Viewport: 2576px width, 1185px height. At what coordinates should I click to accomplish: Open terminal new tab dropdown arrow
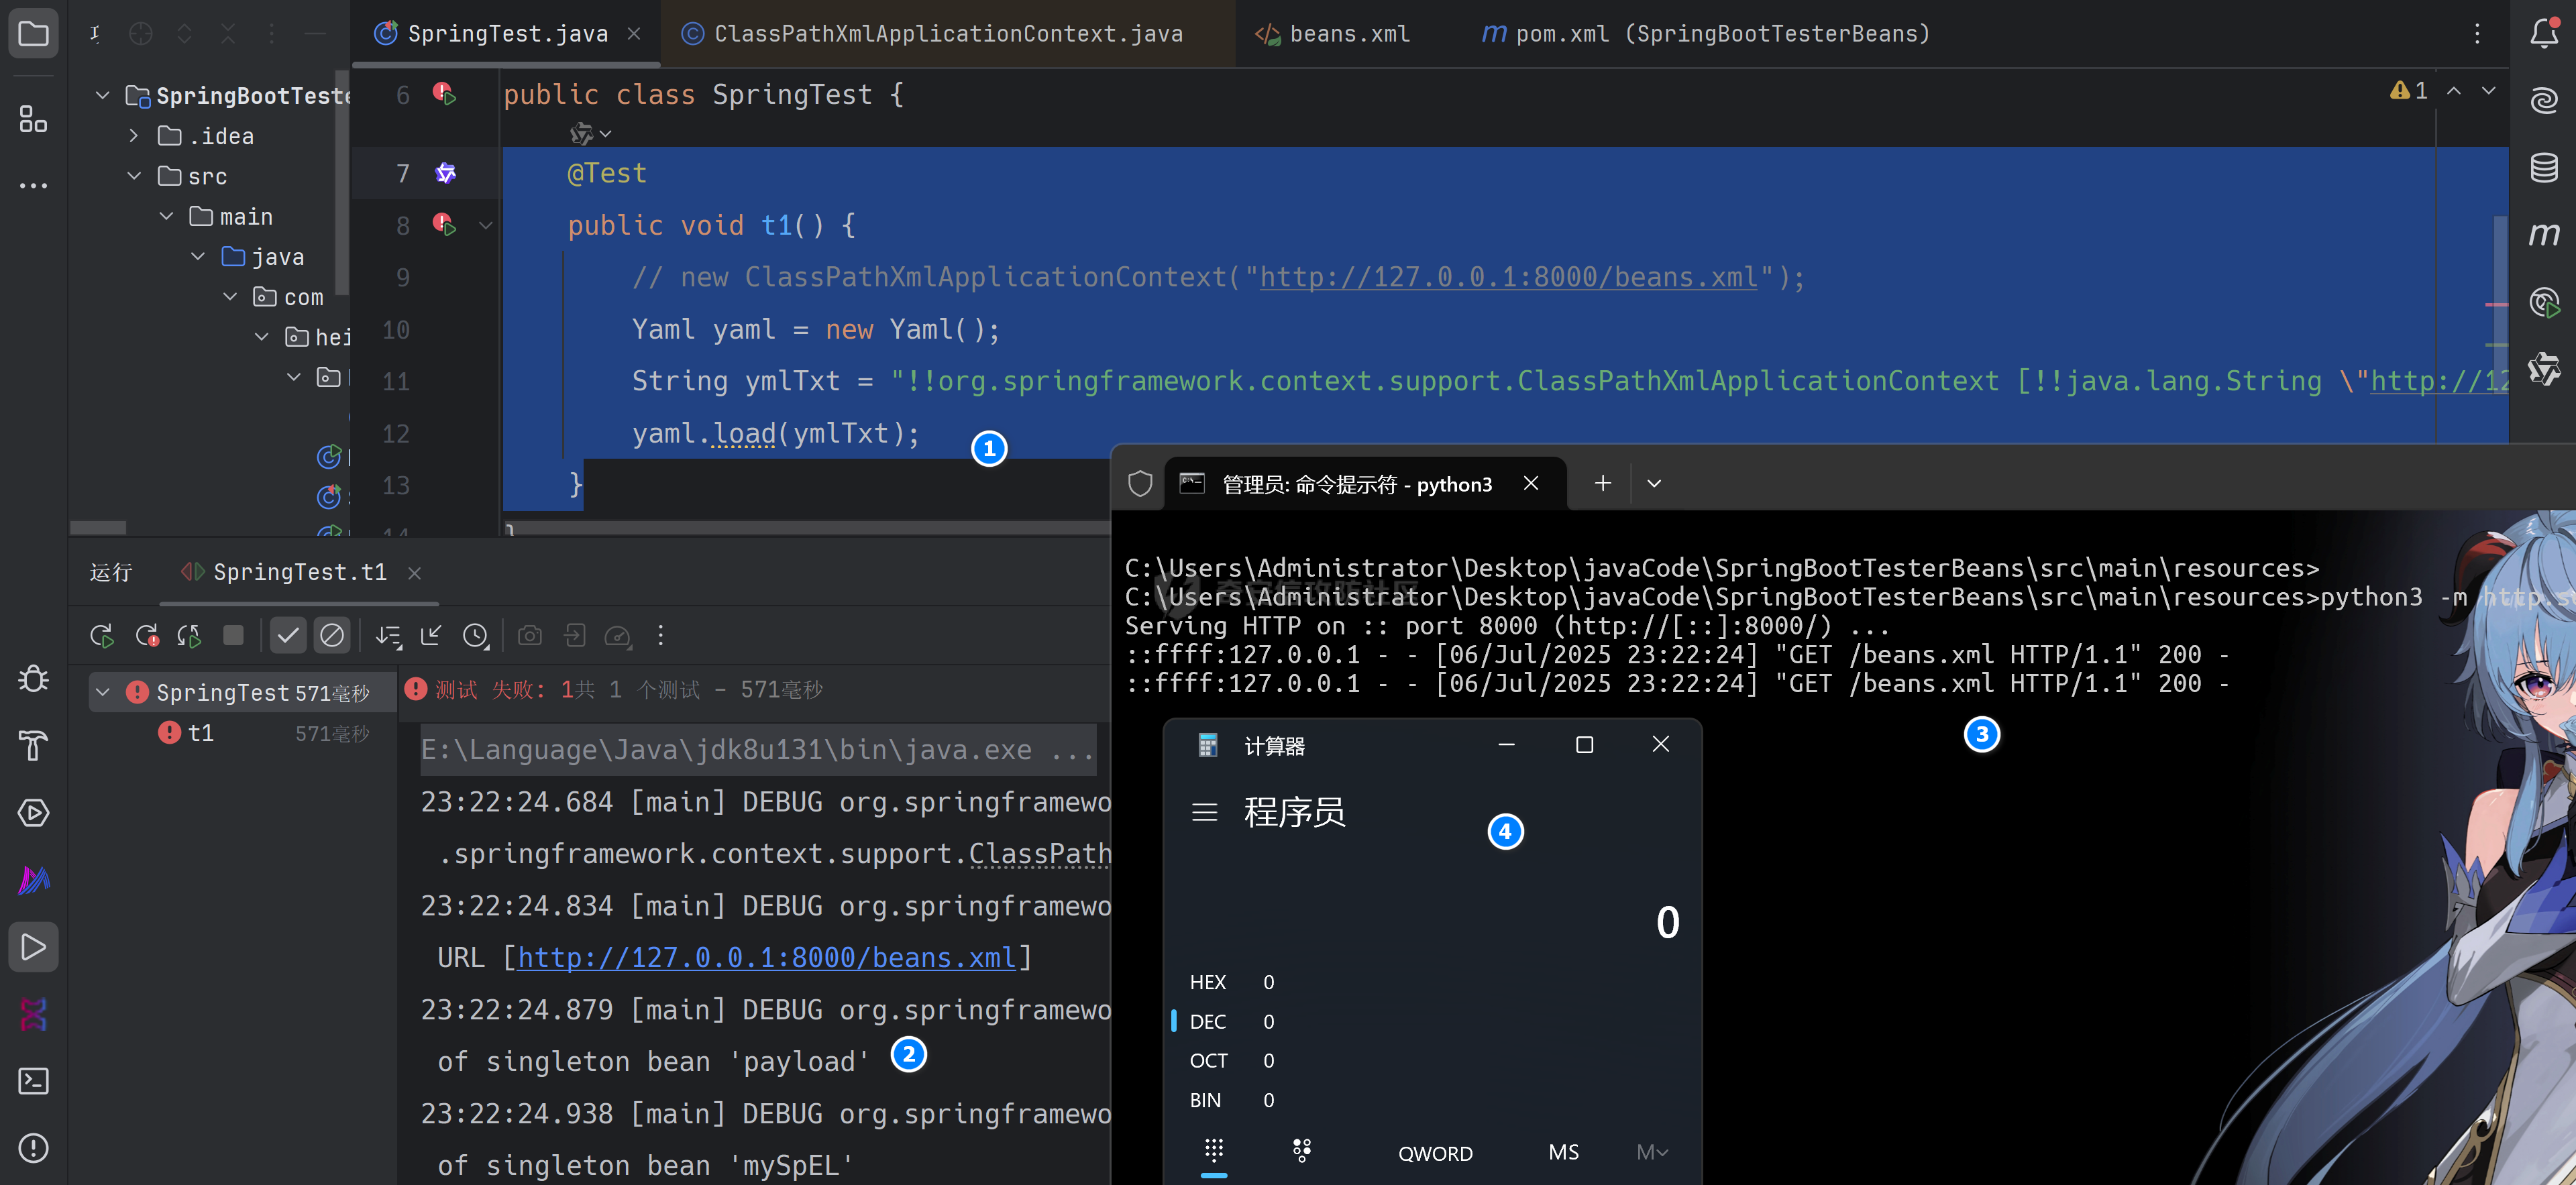pos(1654,484)
